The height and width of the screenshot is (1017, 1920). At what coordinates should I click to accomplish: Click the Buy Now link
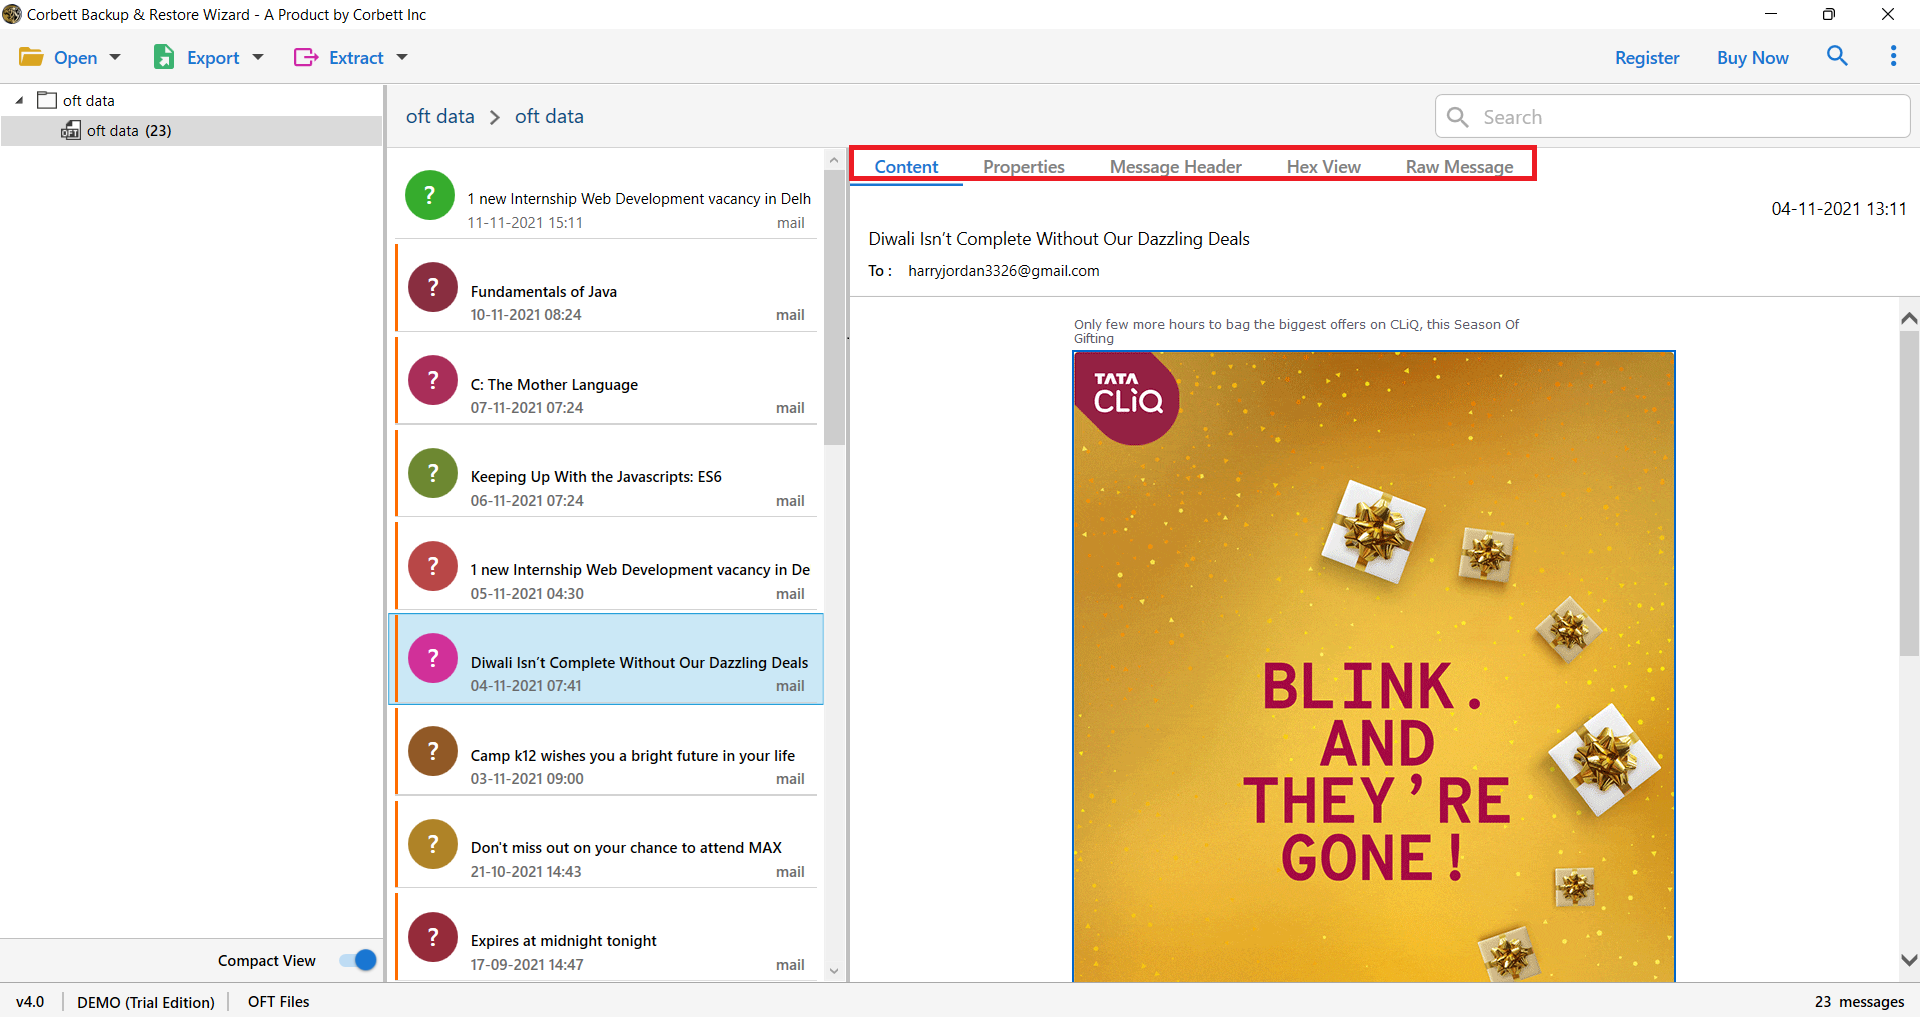pos(1753,58)
